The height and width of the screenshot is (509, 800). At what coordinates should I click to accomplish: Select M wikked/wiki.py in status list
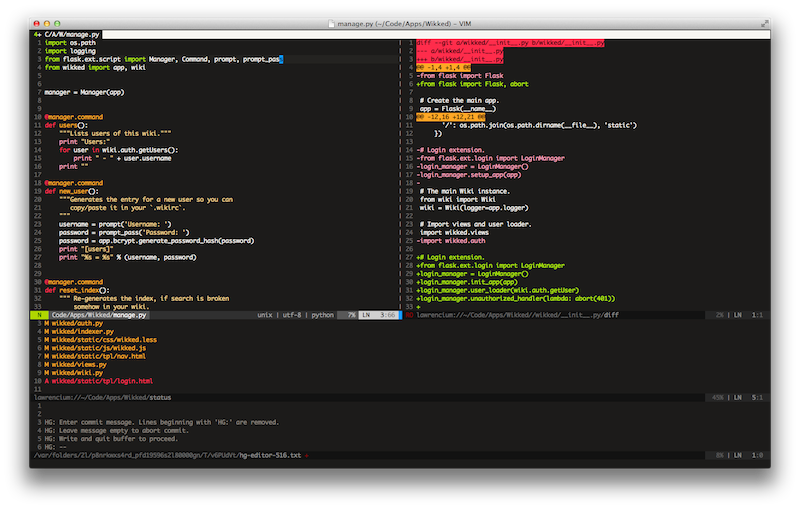[73, 373]
